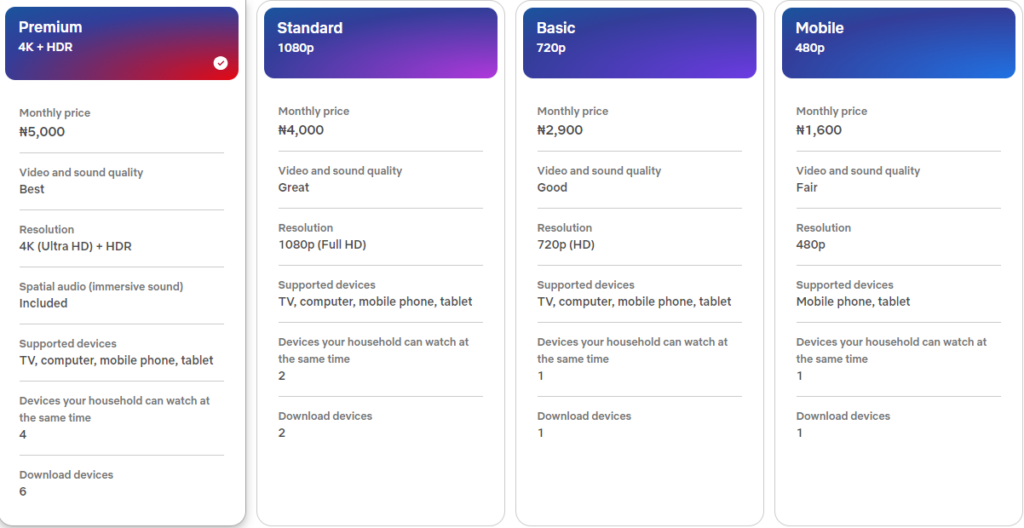Click the Standard monthly price ₦4,000
Viewport: 1024px width, 528px height.
(x=301, y=130)
